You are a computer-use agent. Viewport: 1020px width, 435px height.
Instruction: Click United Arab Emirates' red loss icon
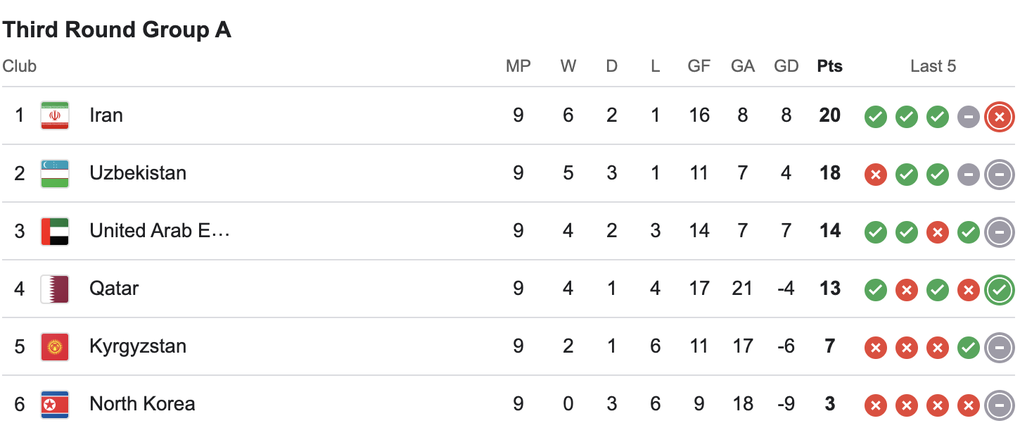(x=937, y=232)
